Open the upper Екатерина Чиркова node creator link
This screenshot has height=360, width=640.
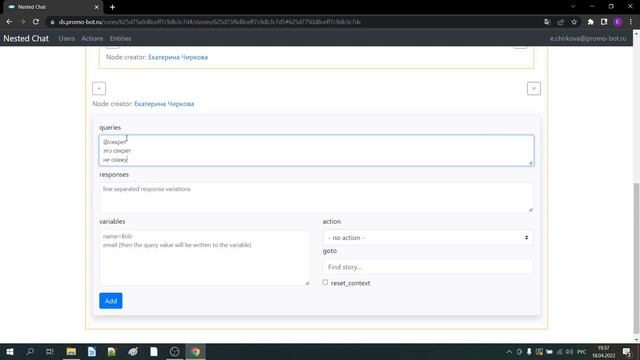(178, 57)
